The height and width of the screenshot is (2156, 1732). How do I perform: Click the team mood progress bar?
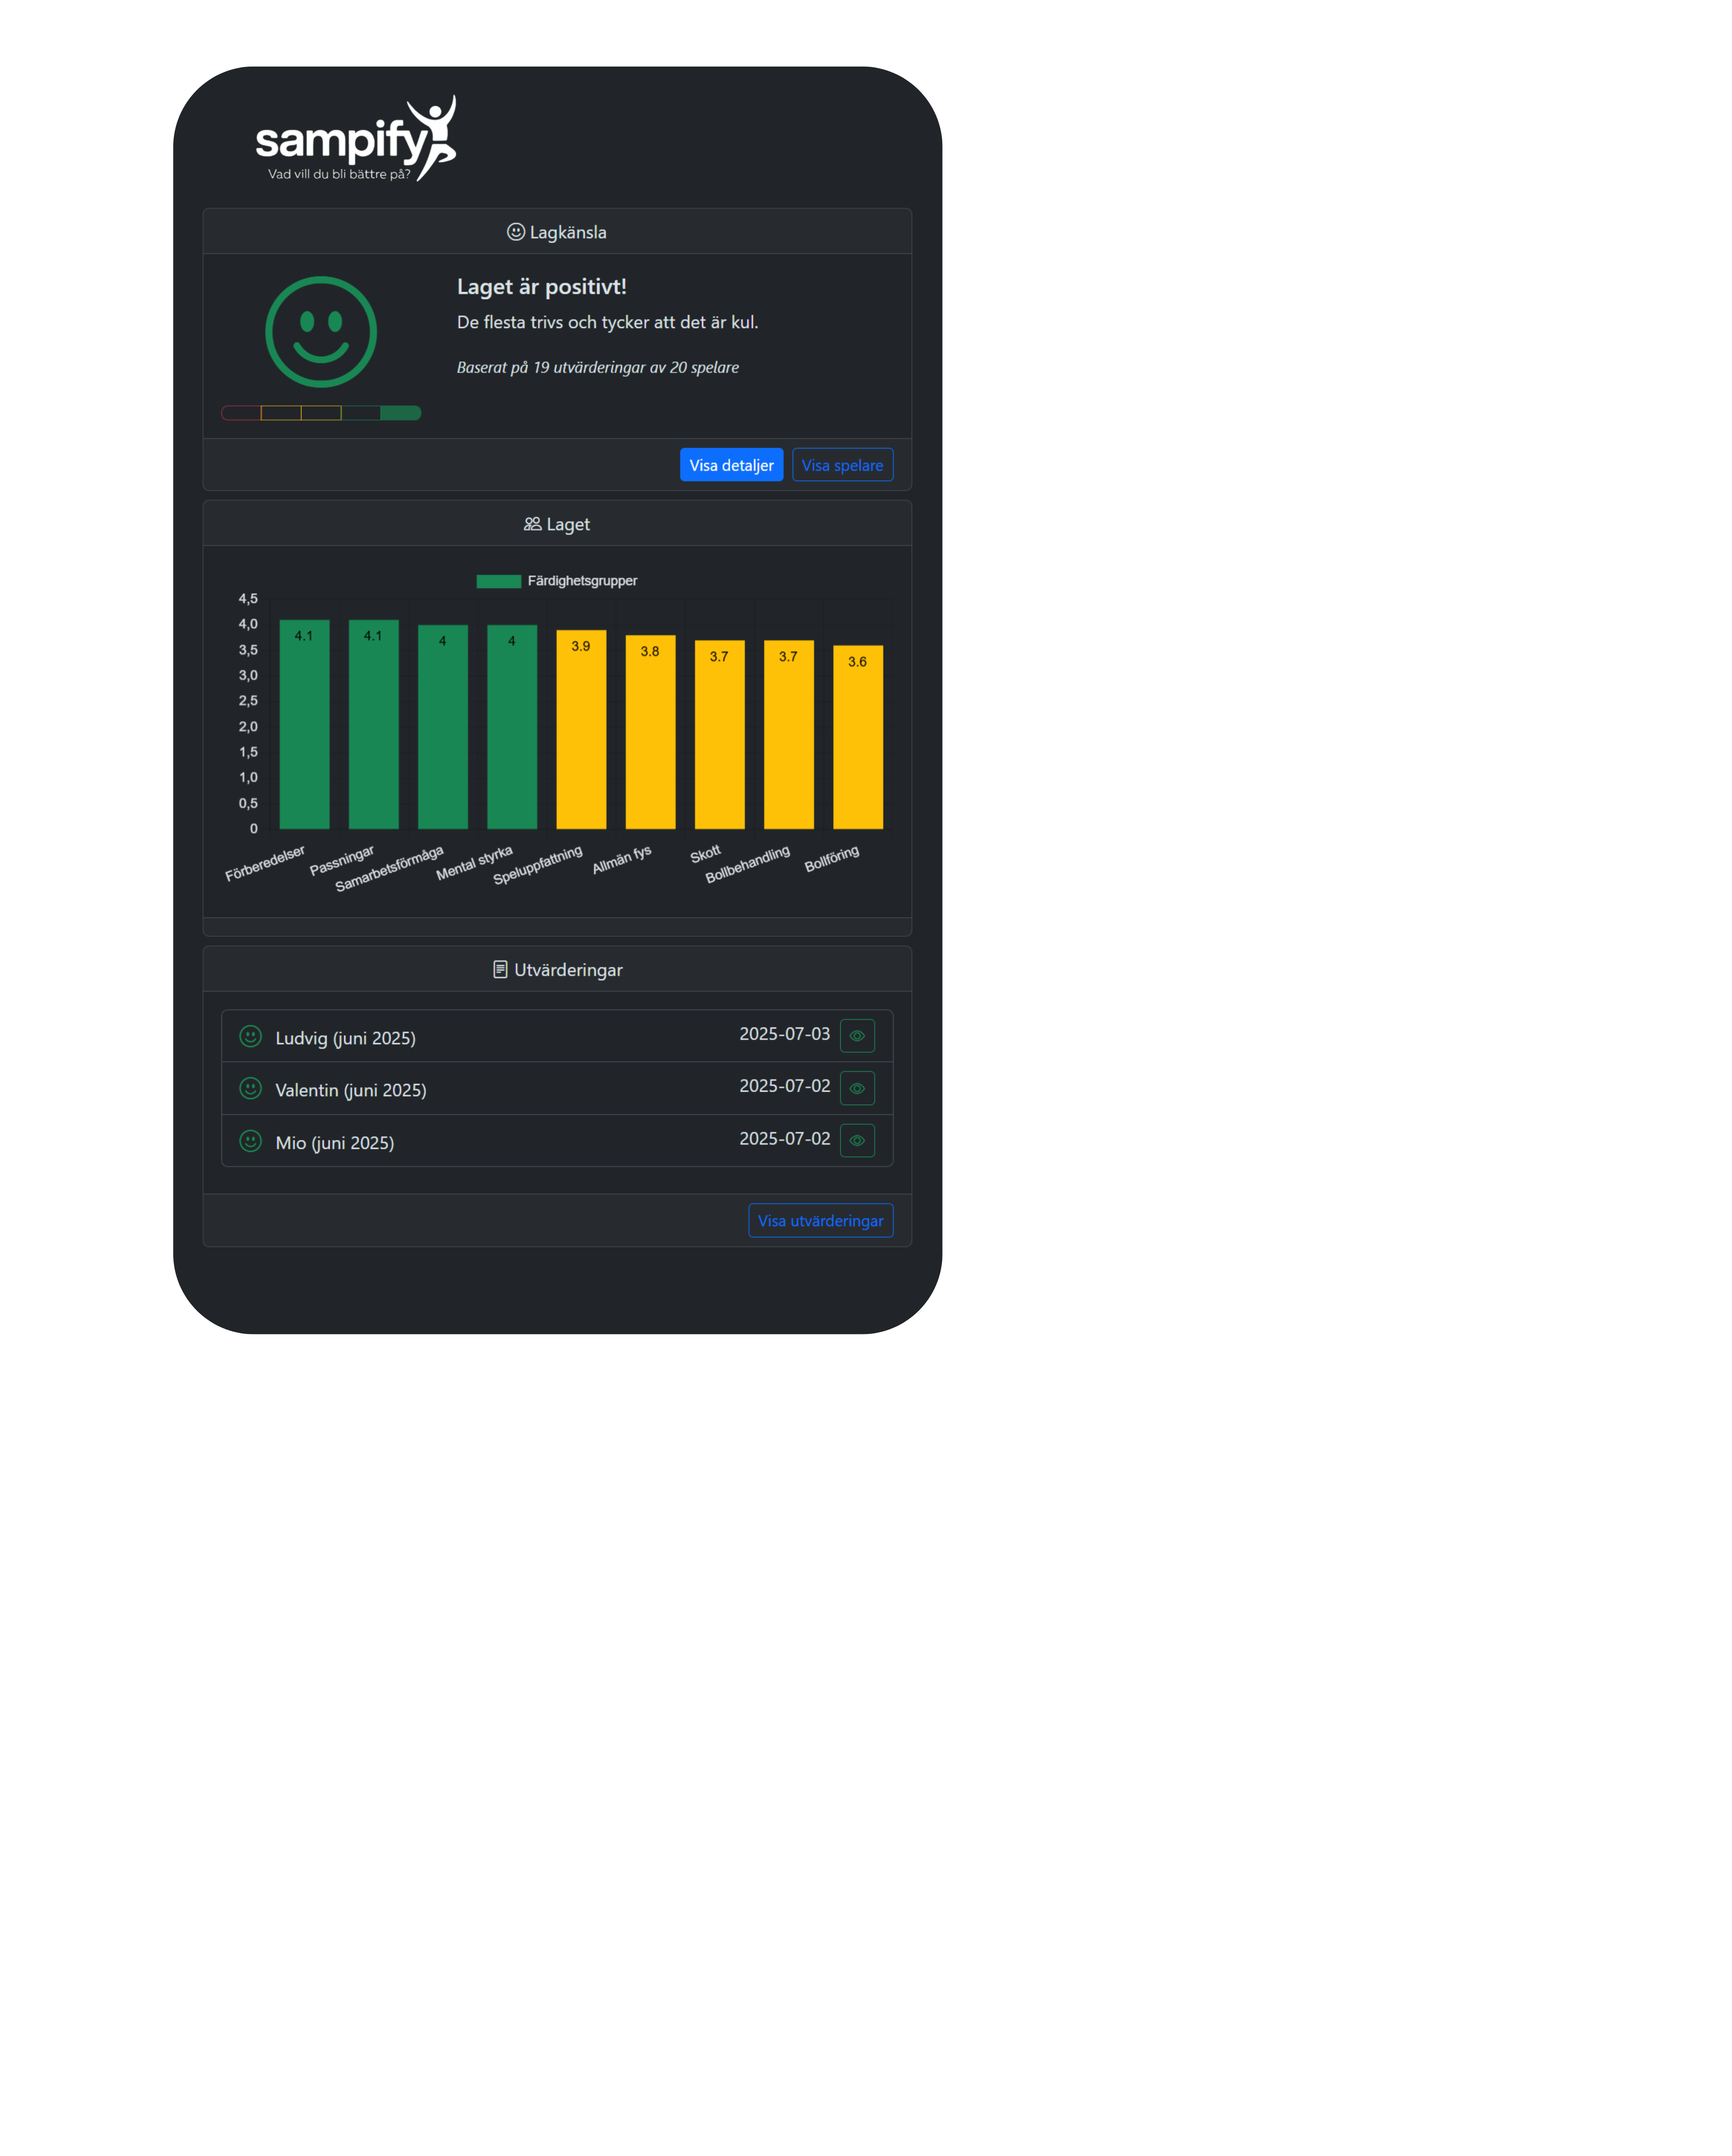(321, 413)
